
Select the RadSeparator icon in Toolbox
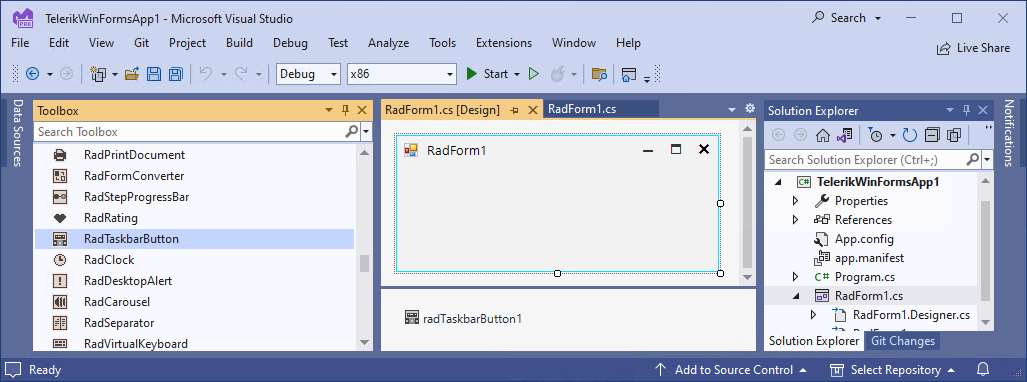pyautogui.click(x=60, y=323)
